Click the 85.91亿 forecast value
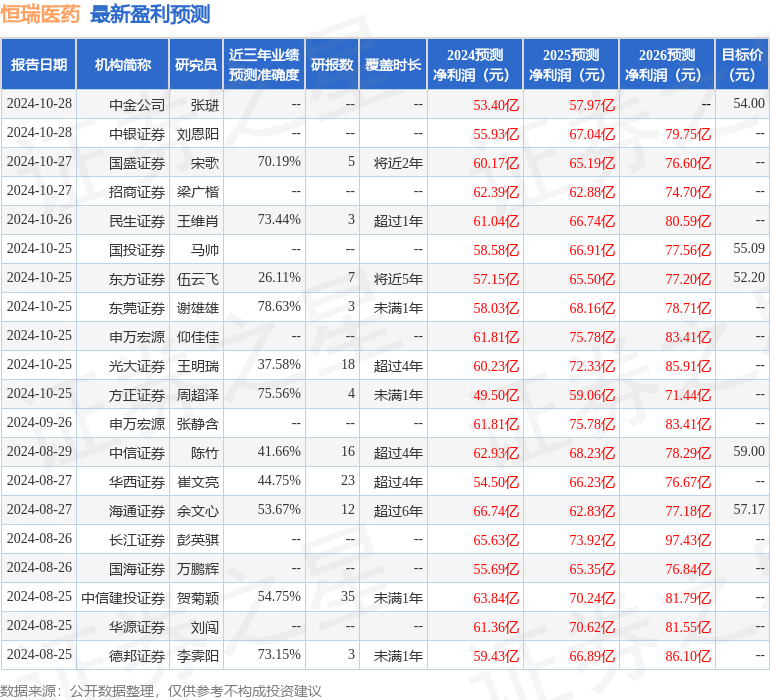Image resolution: width=770 pixels, height=700 pixels. 688,365
